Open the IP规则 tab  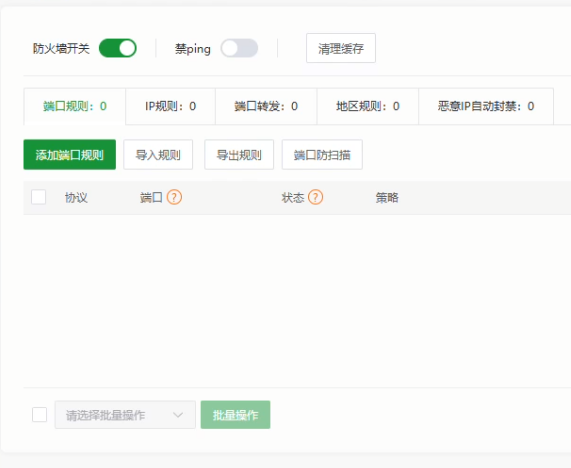170,106
